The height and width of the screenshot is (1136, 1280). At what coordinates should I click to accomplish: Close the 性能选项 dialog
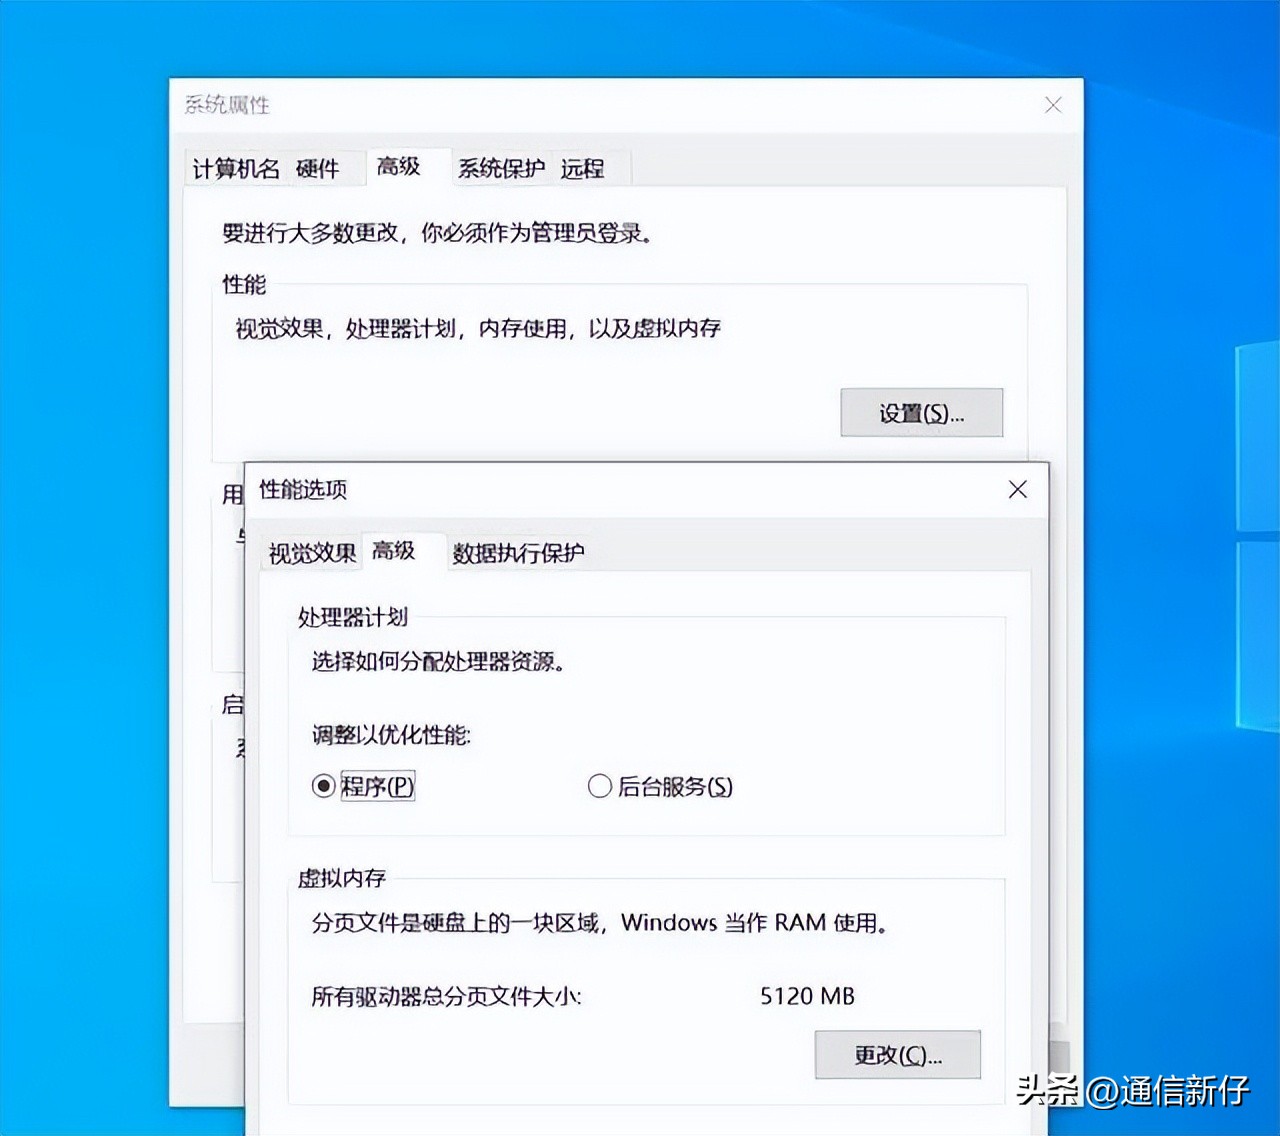1017,490
